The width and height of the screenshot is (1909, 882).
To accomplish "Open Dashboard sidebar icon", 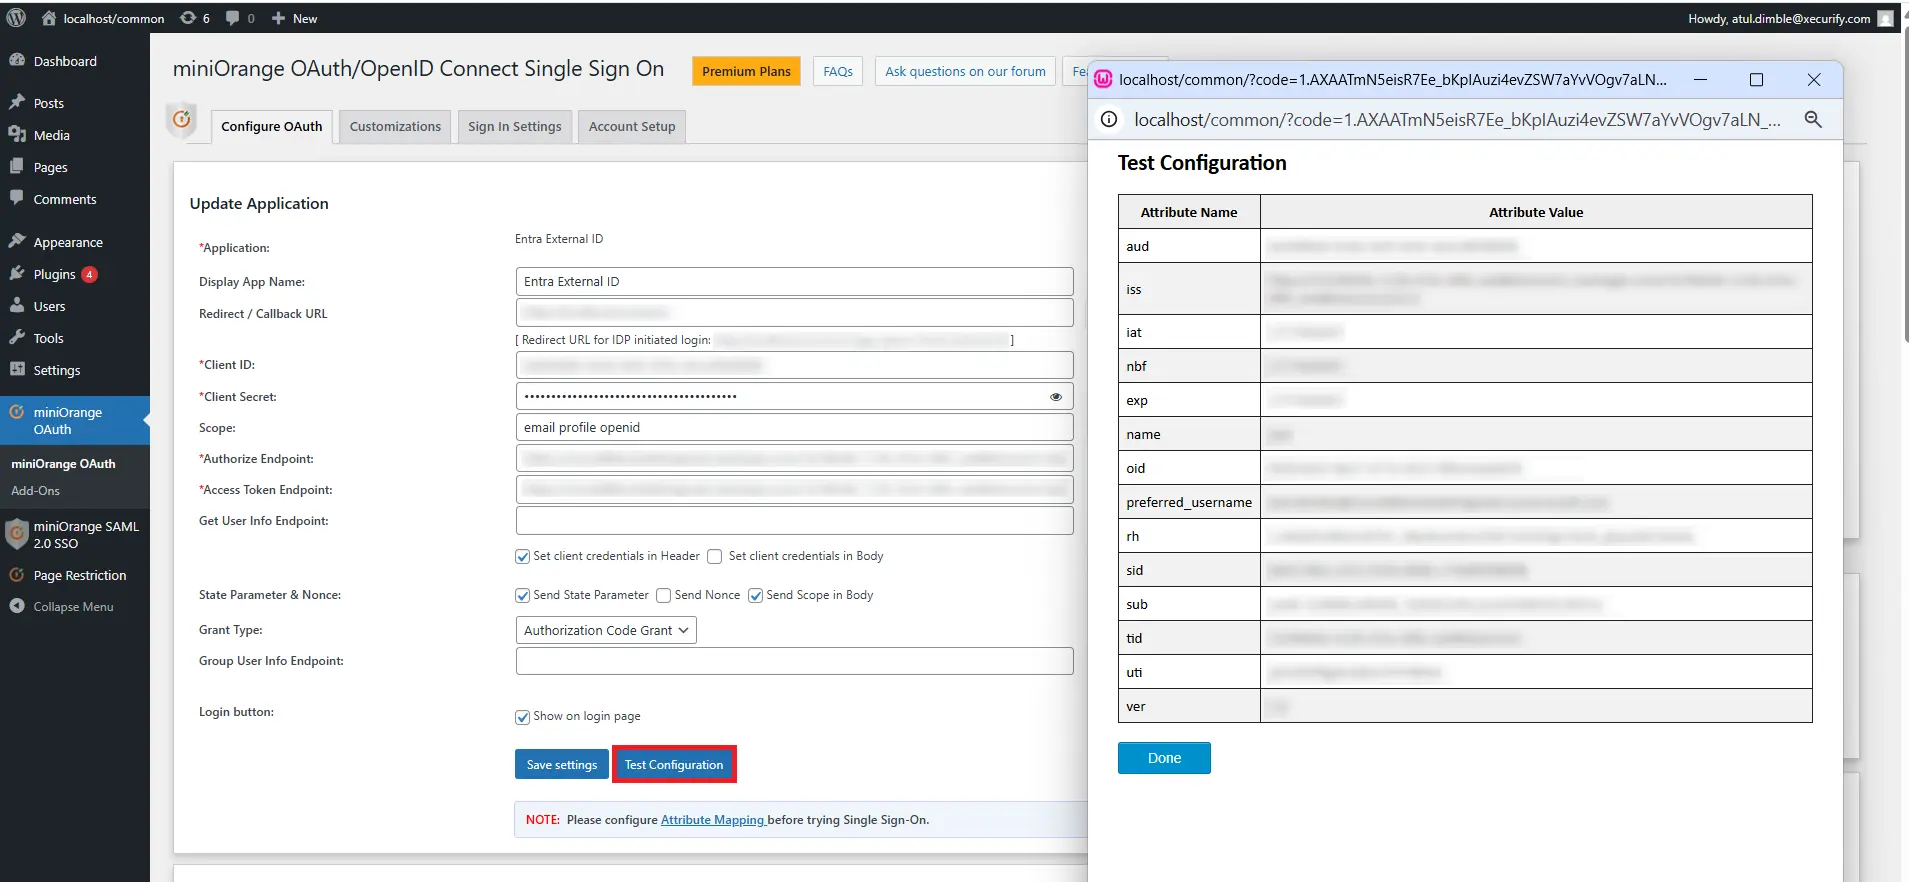I will 17,60.
